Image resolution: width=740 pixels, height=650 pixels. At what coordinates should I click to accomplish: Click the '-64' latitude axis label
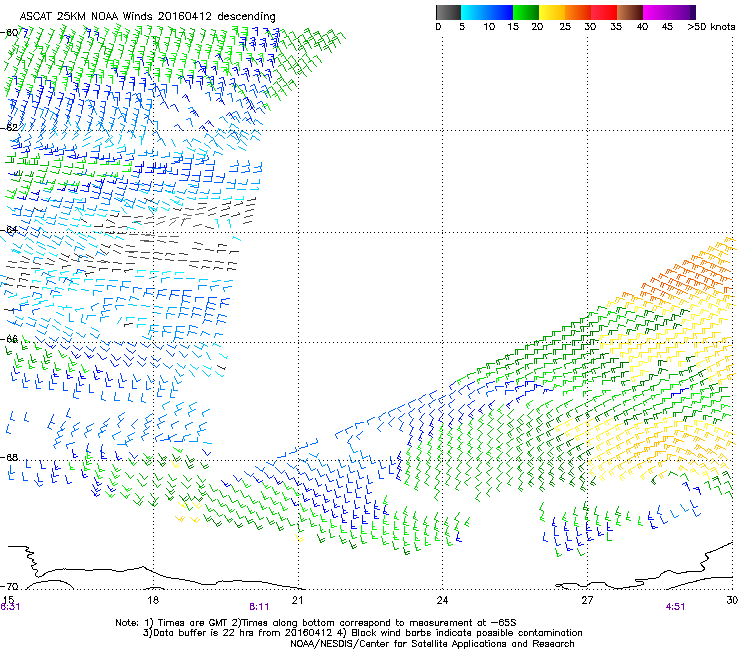pyautogui.click(x=9, y=229)
